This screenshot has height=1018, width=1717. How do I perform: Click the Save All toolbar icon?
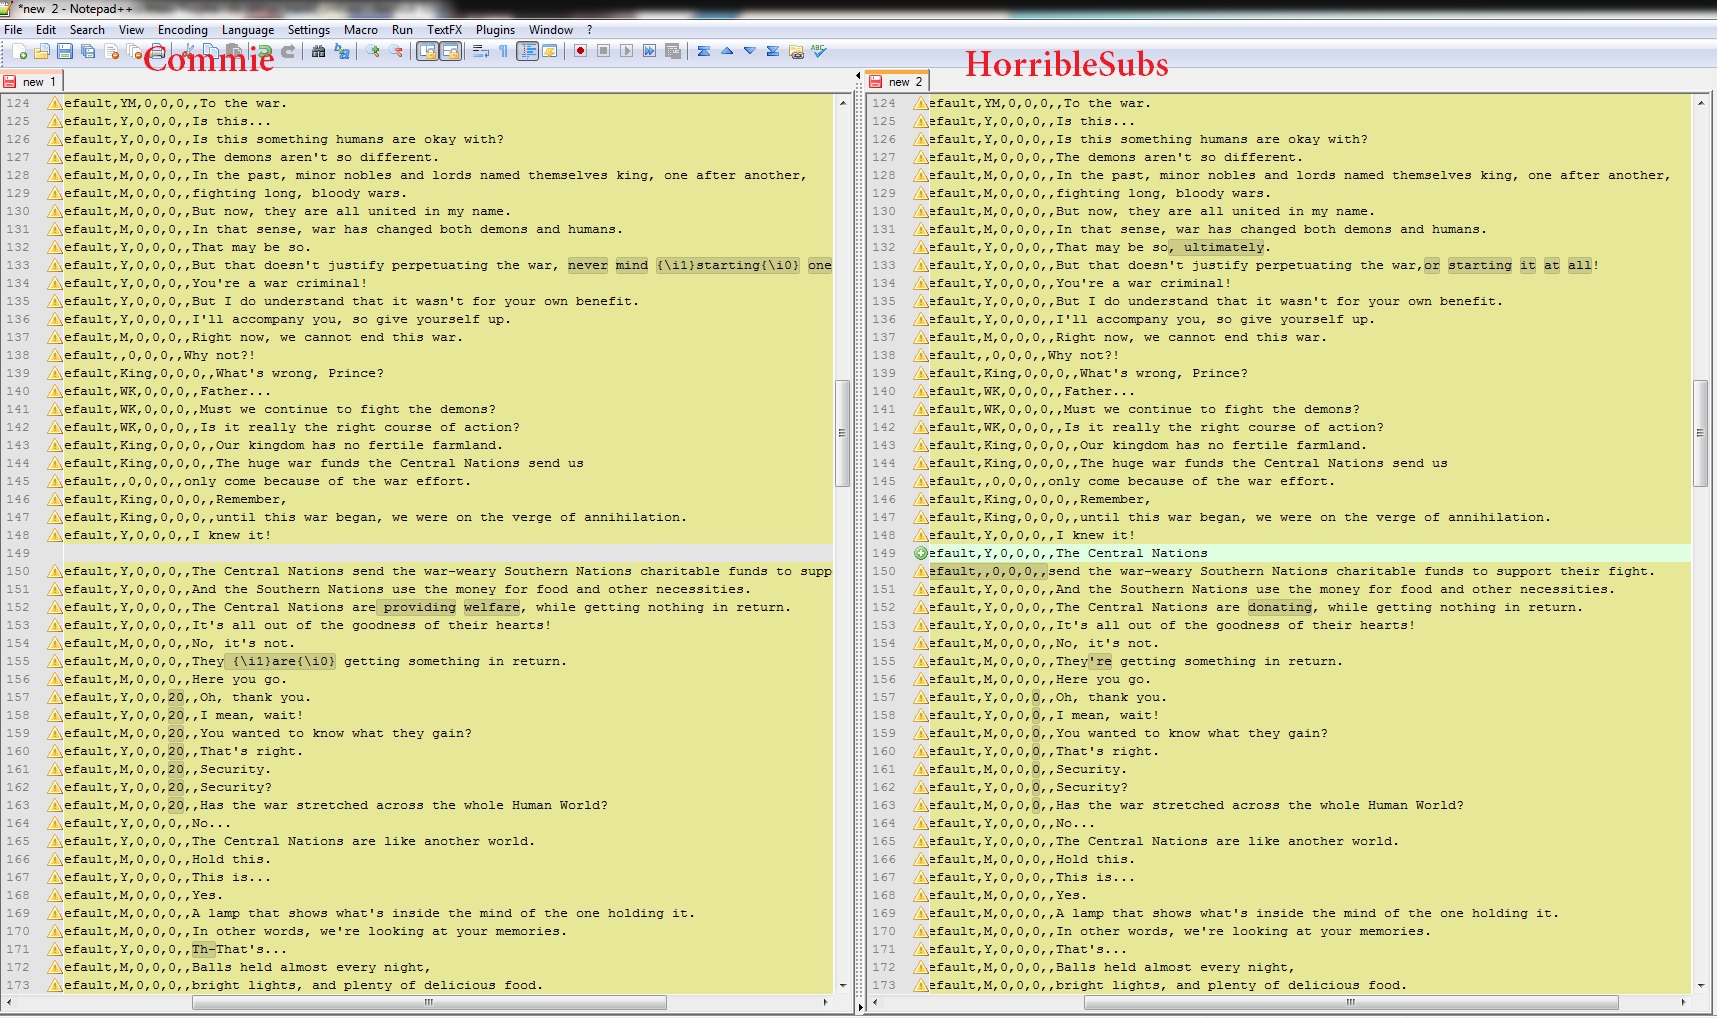point(88,51)
